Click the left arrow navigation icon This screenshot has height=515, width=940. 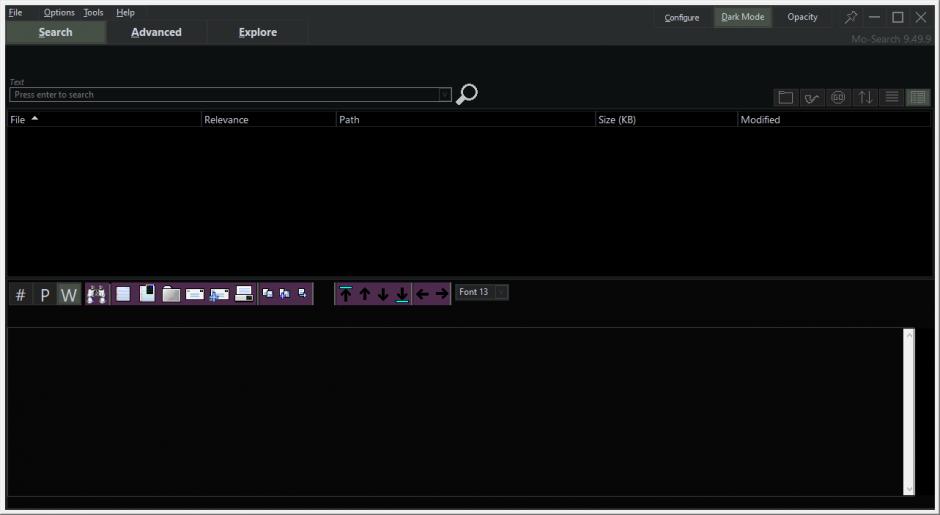[x=422, y=294]
